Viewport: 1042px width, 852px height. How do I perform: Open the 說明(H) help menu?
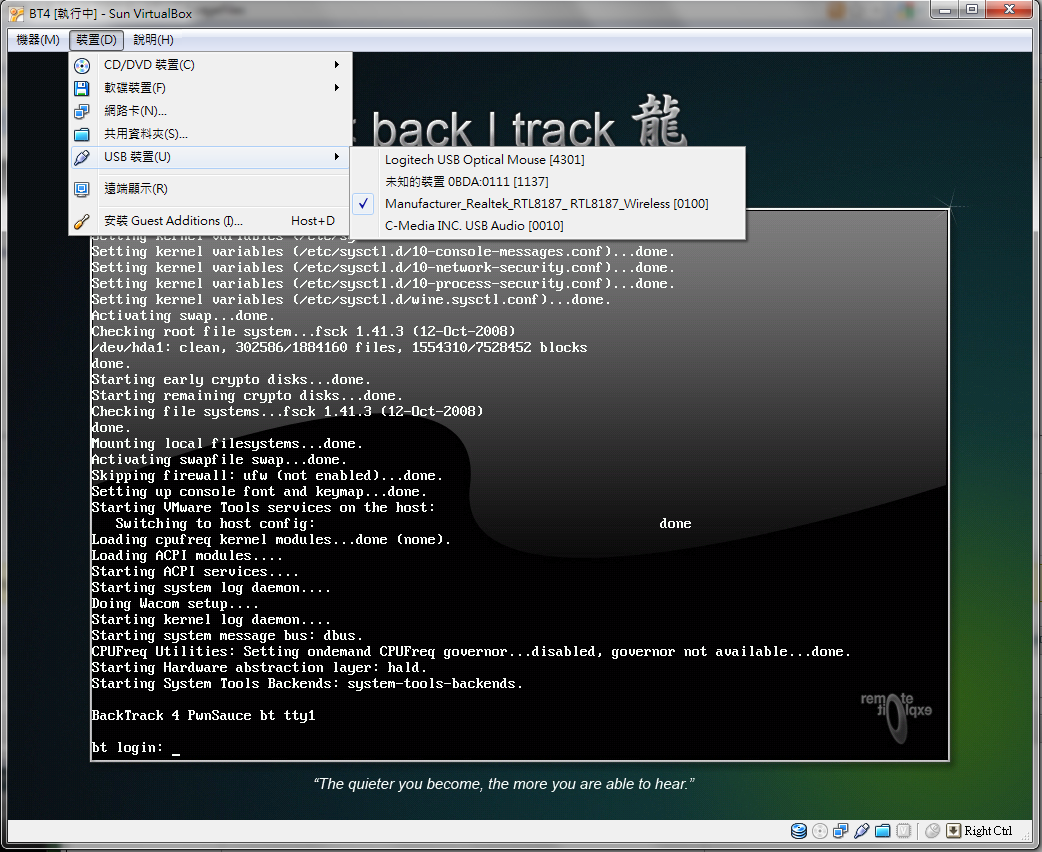tap(154, 40)
